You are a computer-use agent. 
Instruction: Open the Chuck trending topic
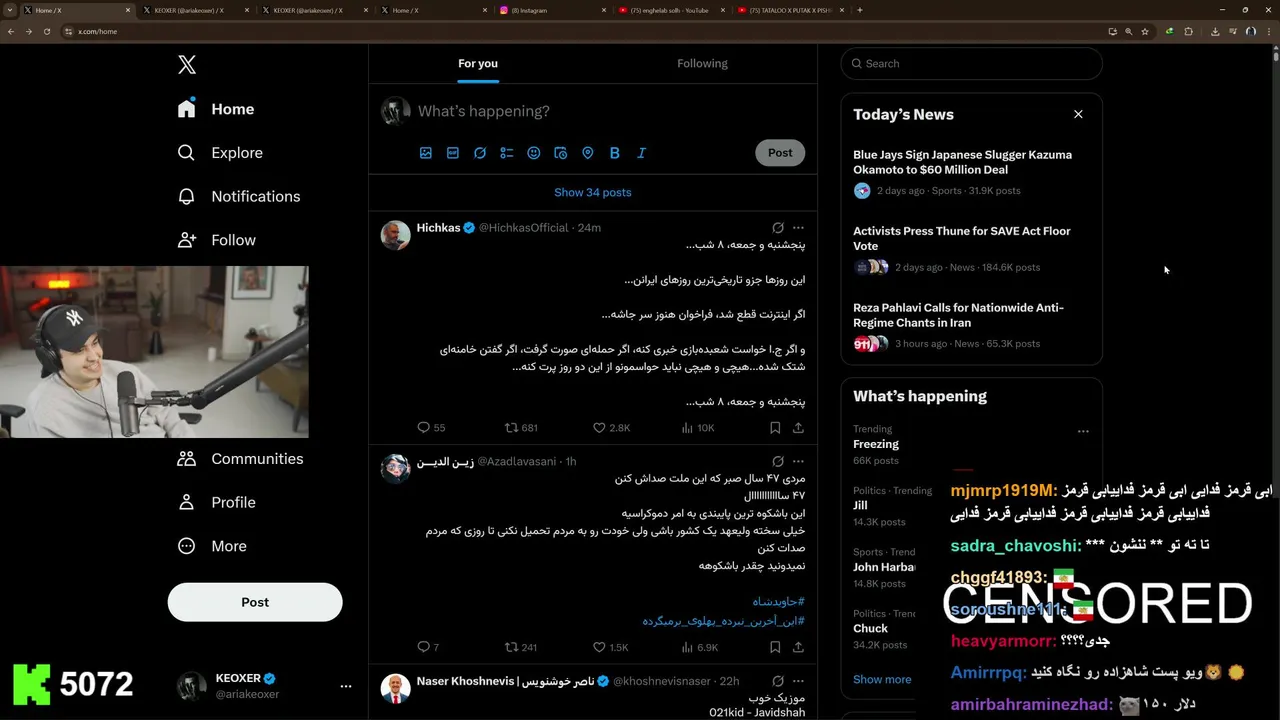point(870,628)
